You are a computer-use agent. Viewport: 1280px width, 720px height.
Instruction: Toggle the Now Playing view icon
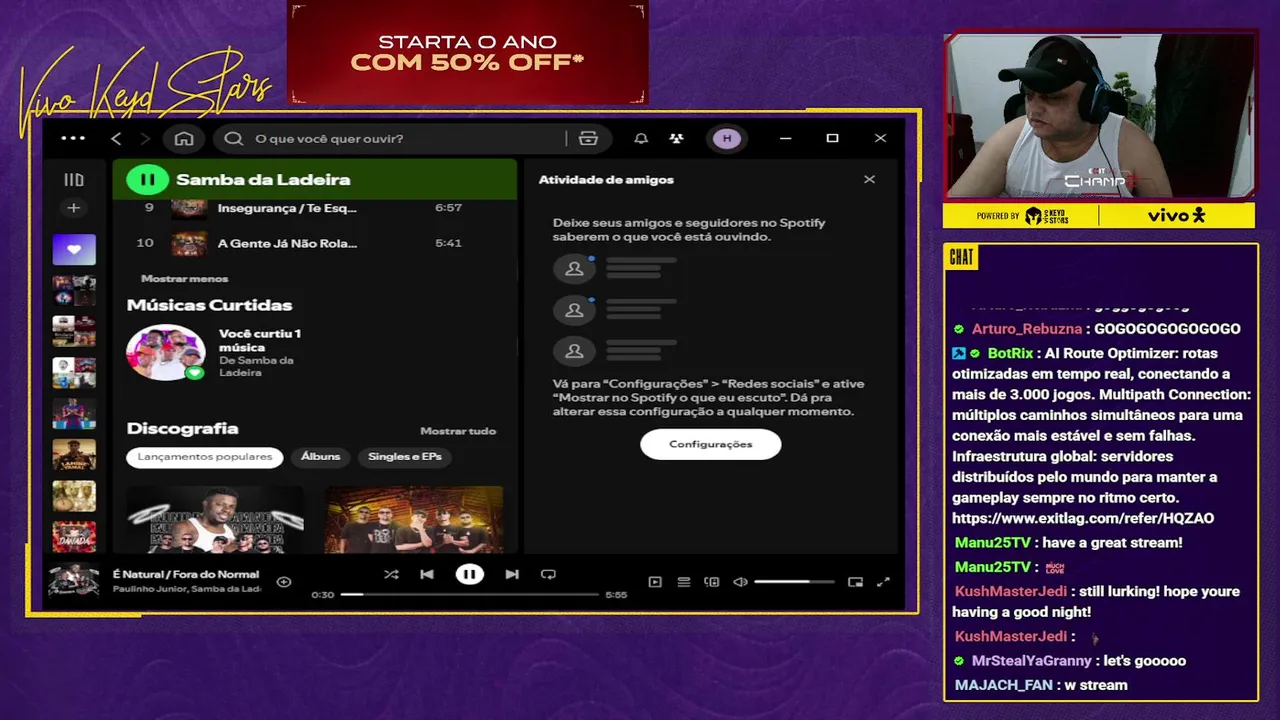click(x=655, y=582)
